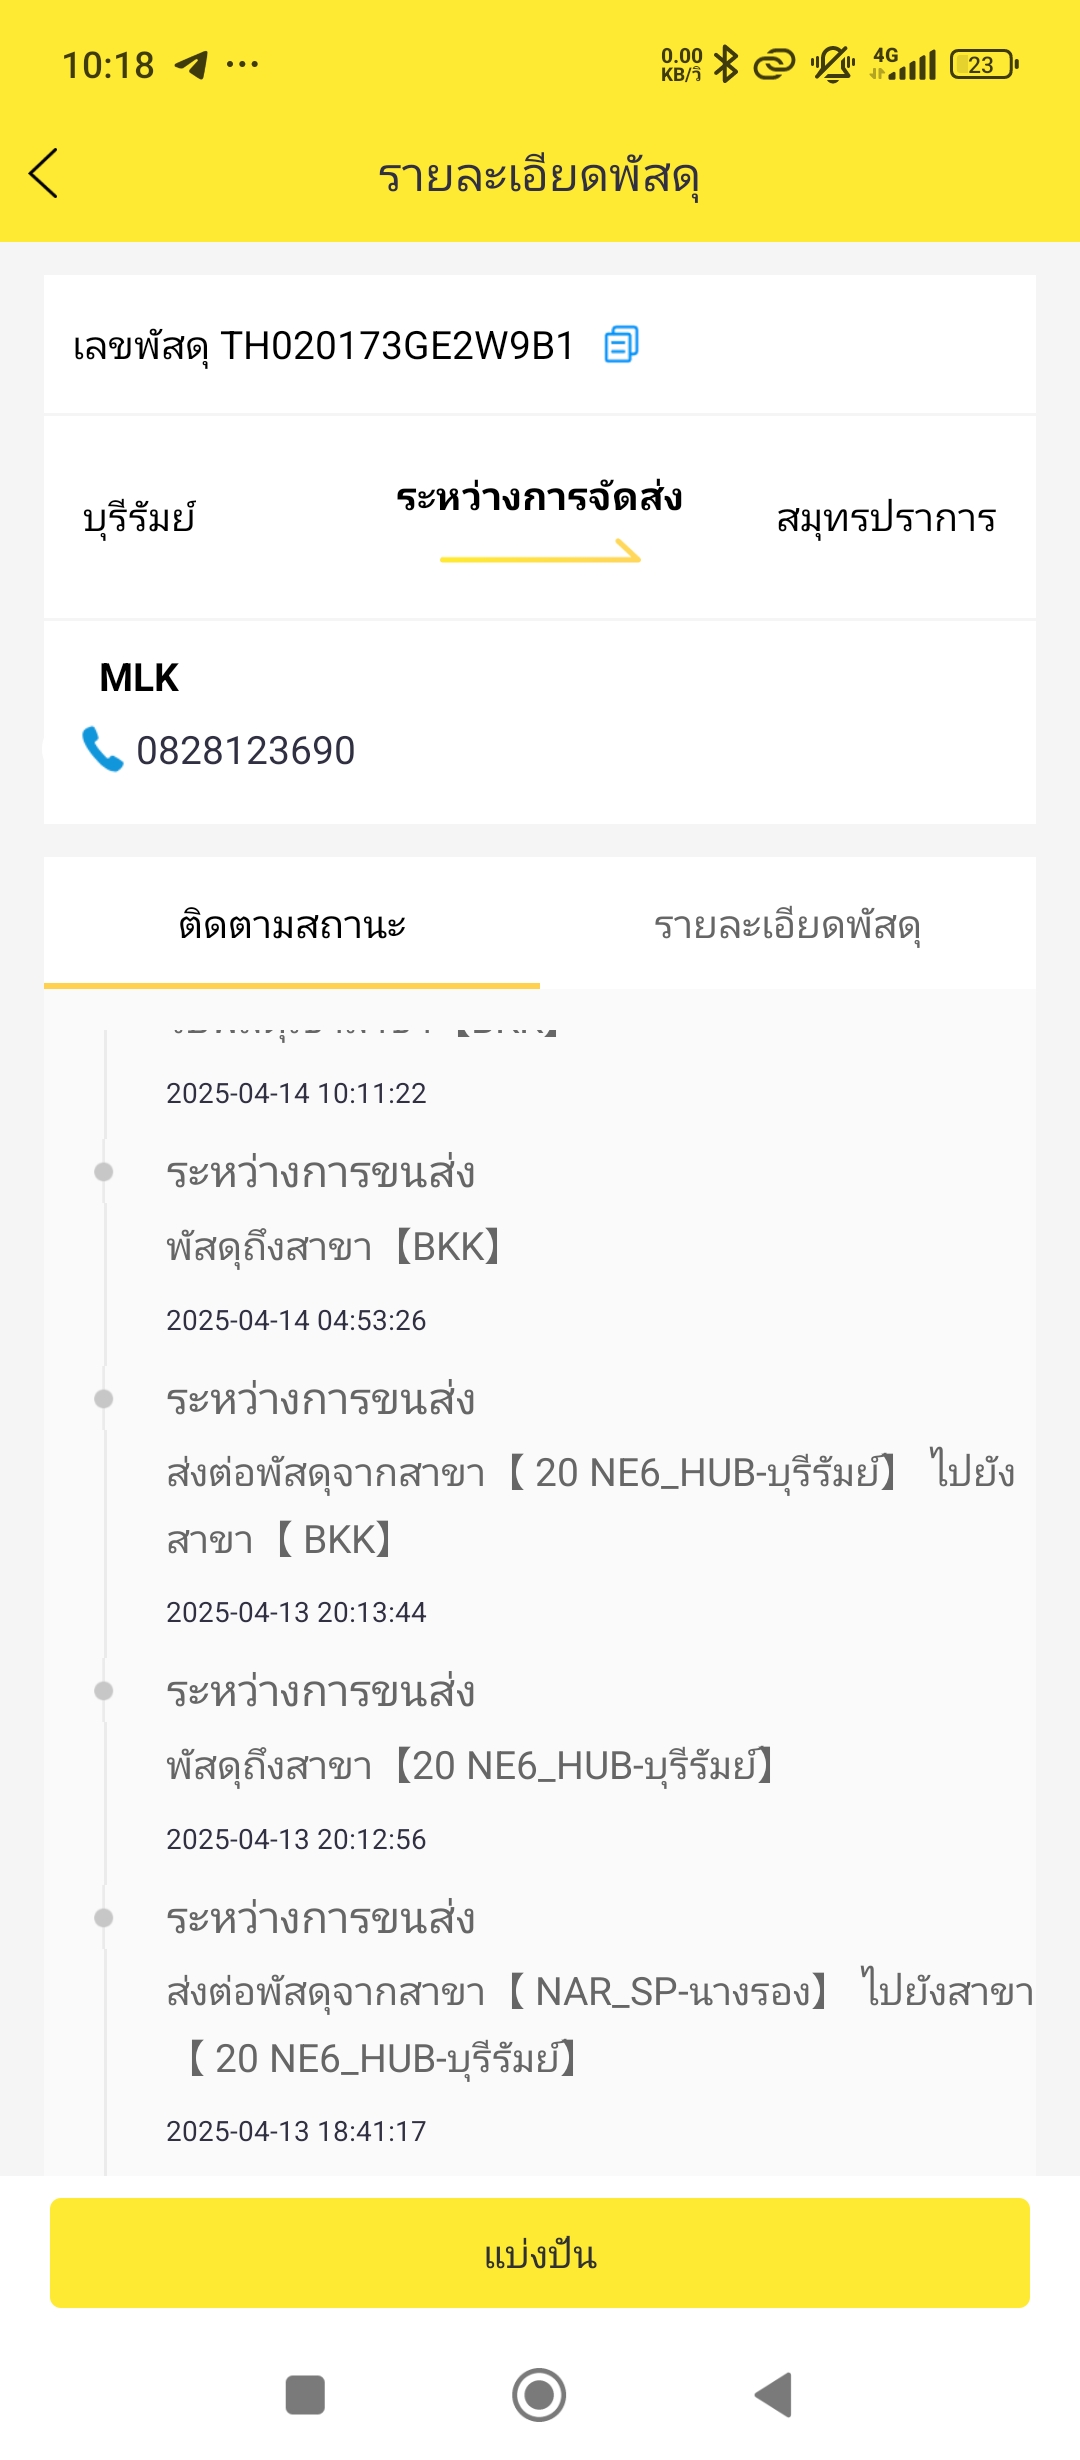The width and height of the screenshot is (1080, 2460).
Task: Tap the yellow delivery progress arrow
Action: click(540, 552)
